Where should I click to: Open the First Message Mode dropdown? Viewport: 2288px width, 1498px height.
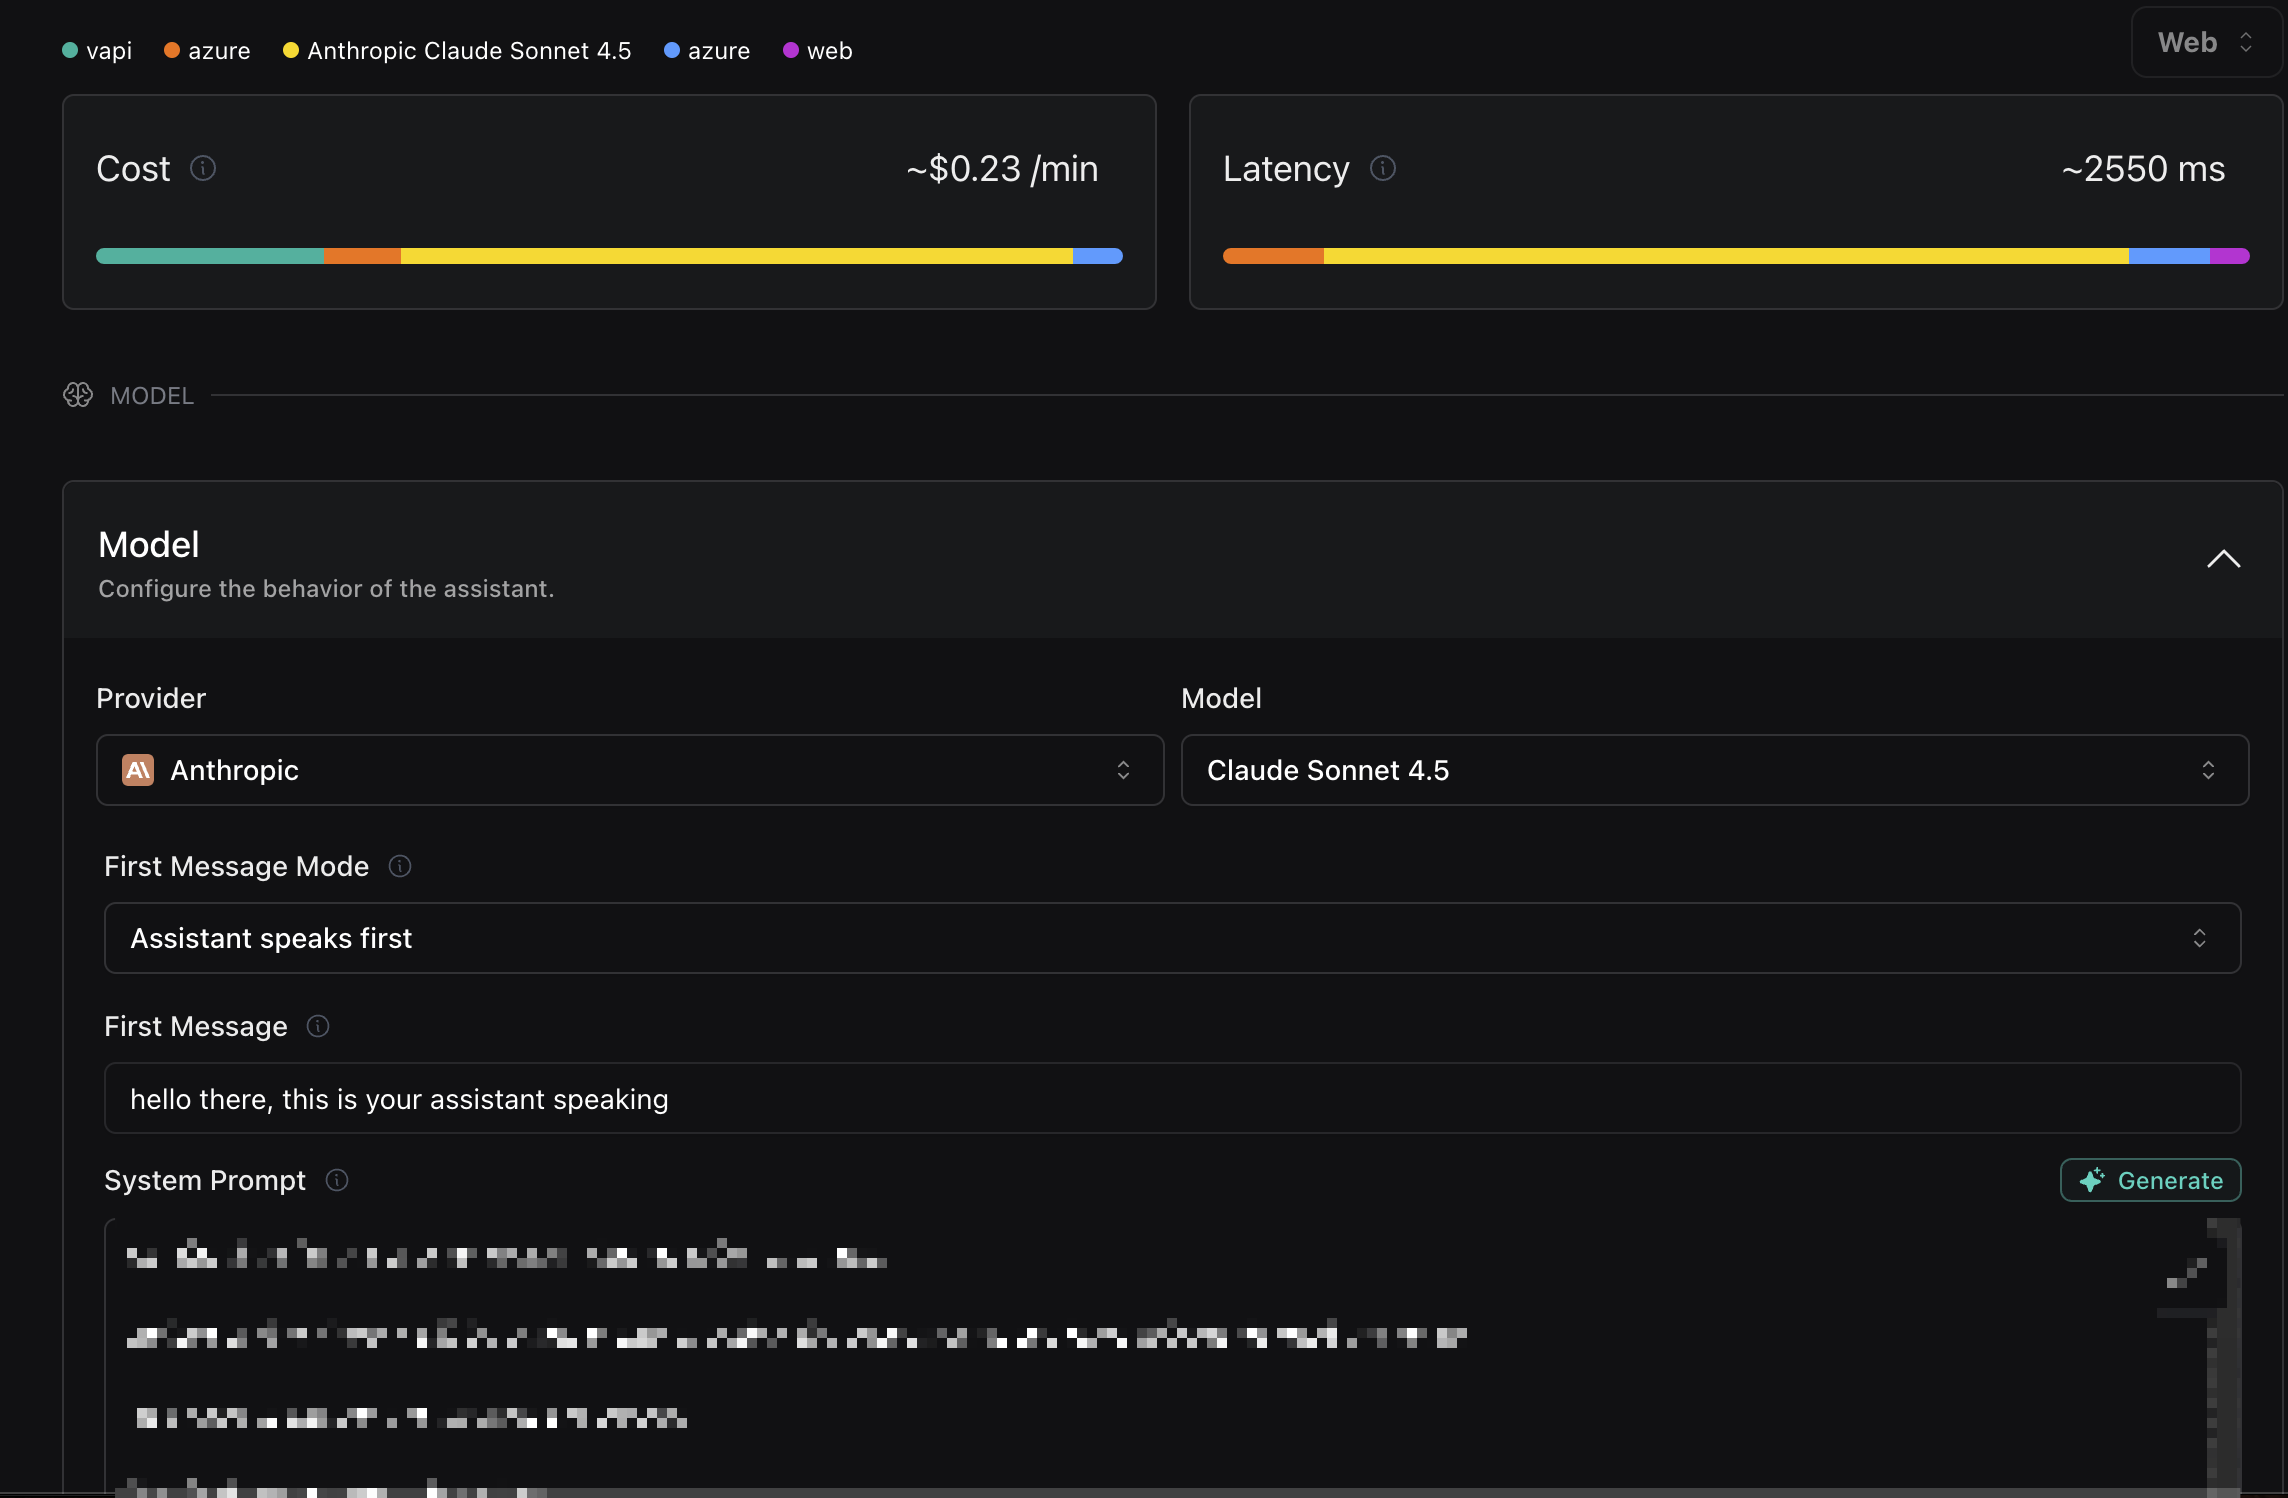click(1172, 938)
